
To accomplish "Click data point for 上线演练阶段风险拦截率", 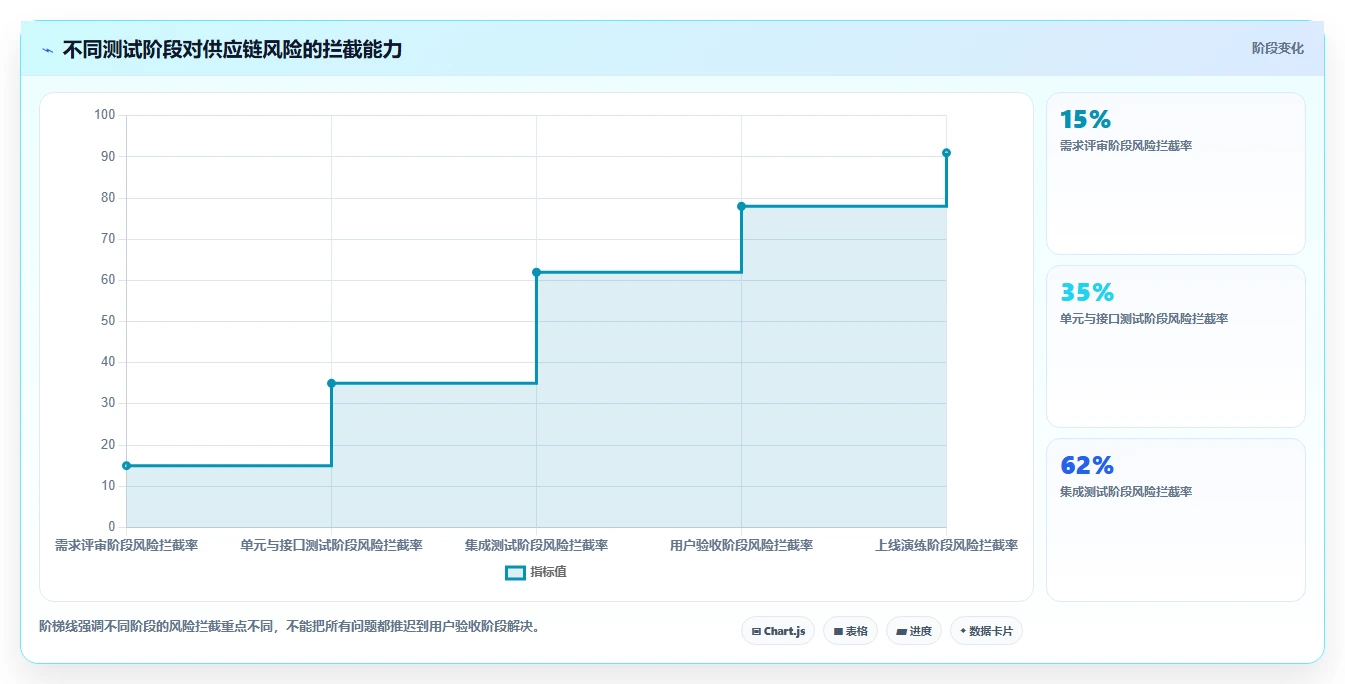I will point(946,153).
